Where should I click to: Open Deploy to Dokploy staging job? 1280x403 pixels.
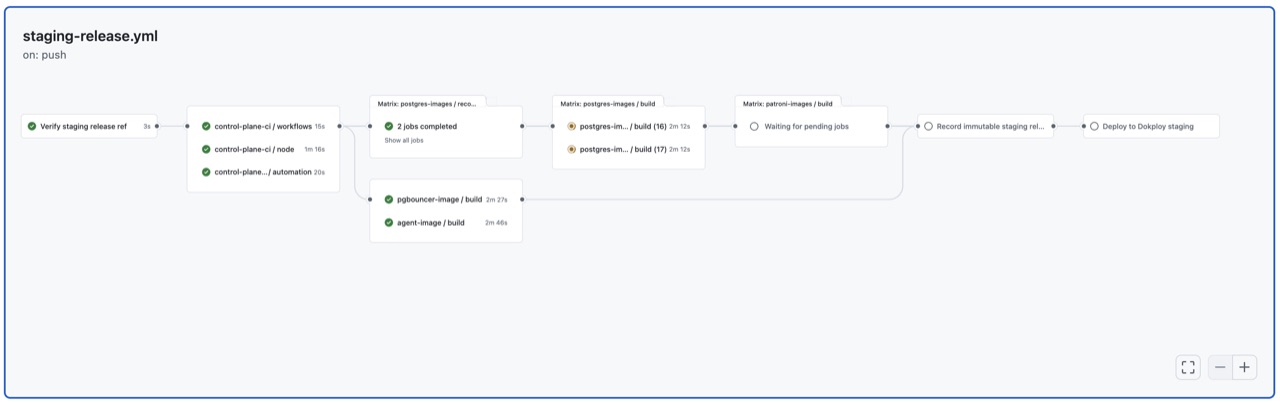(x=1151, y=127)
